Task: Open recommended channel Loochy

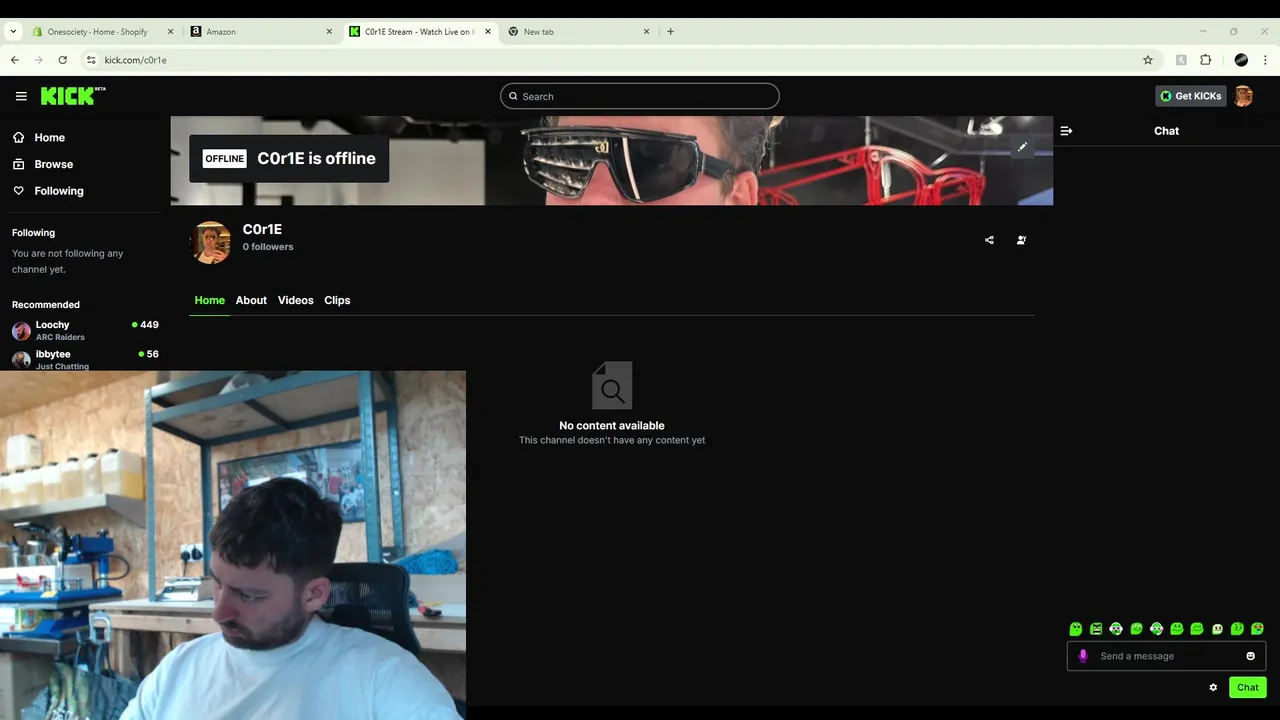Action: (85, 330)
